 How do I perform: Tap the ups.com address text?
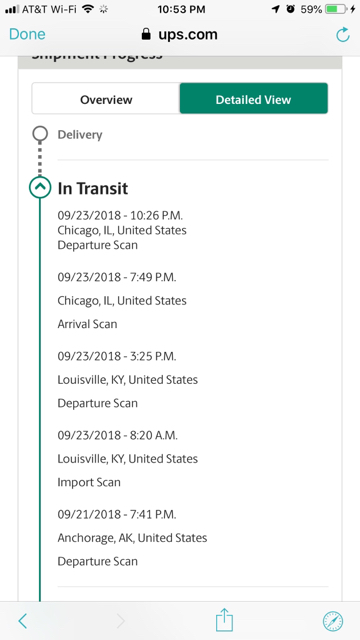coord(188,35)
